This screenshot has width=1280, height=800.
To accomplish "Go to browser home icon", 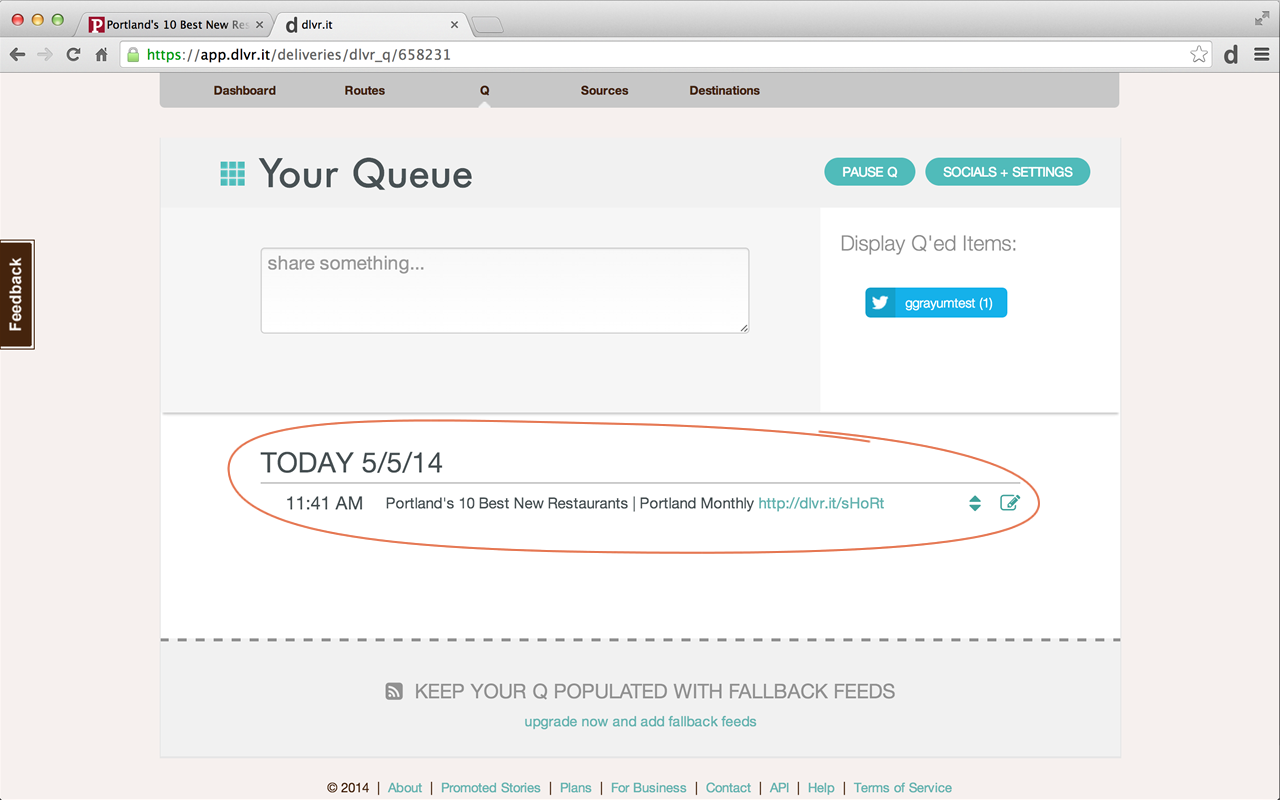I will 101,55.
